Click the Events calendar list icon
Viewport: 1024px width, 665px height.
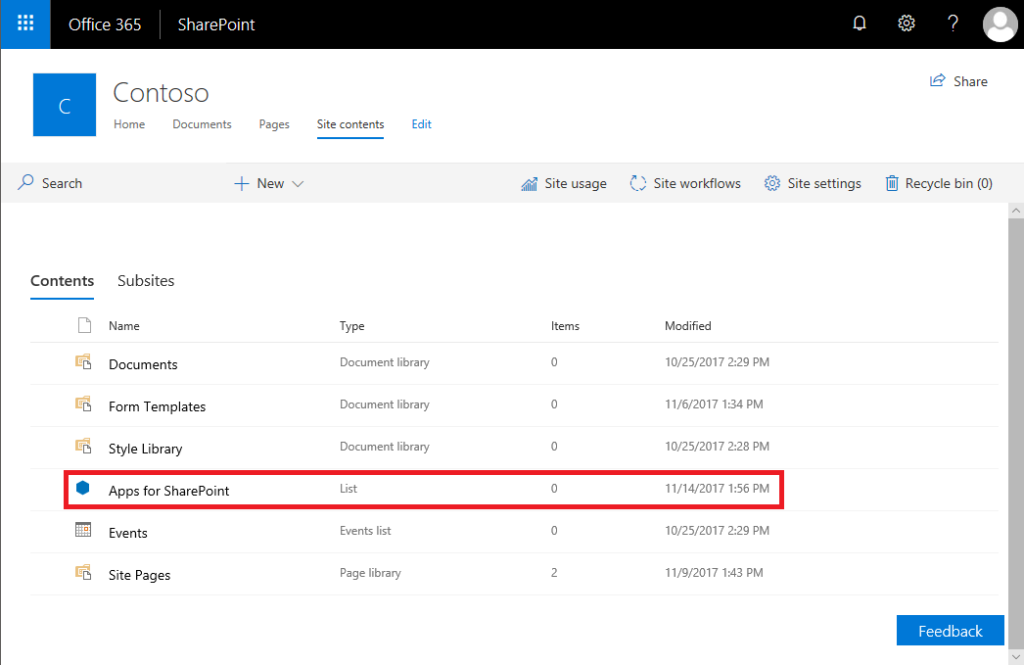[83, 530]
